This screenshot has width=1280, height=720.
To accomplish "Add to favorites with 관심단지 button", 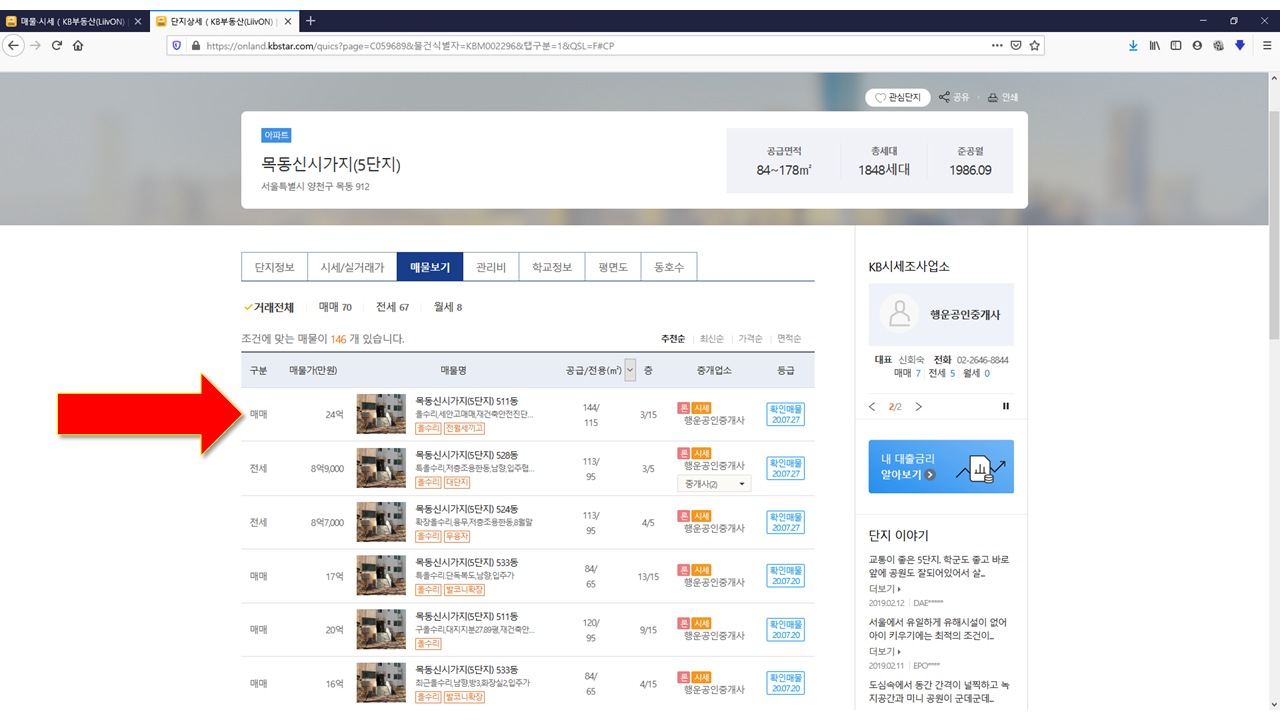I will click(898, 97).
